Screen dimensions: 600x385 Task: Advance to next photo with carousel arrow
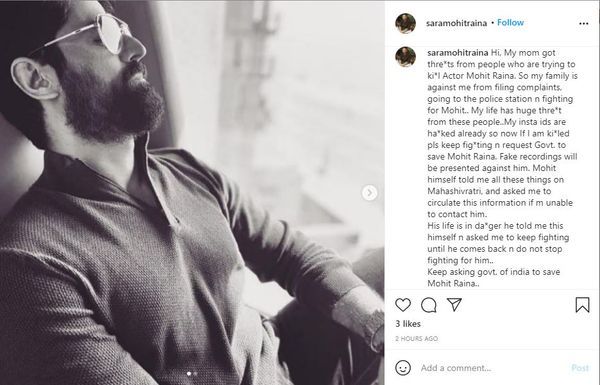pyautogui.click(x=369, y=193)
